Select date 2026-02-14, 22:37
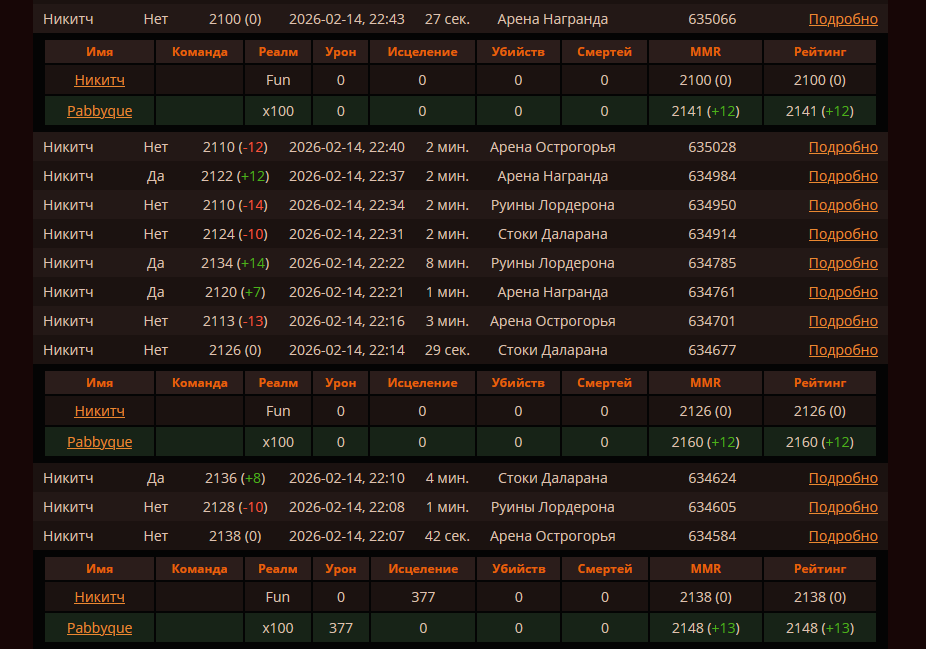The height and width of the screenshot is (649, 926). 347,176
